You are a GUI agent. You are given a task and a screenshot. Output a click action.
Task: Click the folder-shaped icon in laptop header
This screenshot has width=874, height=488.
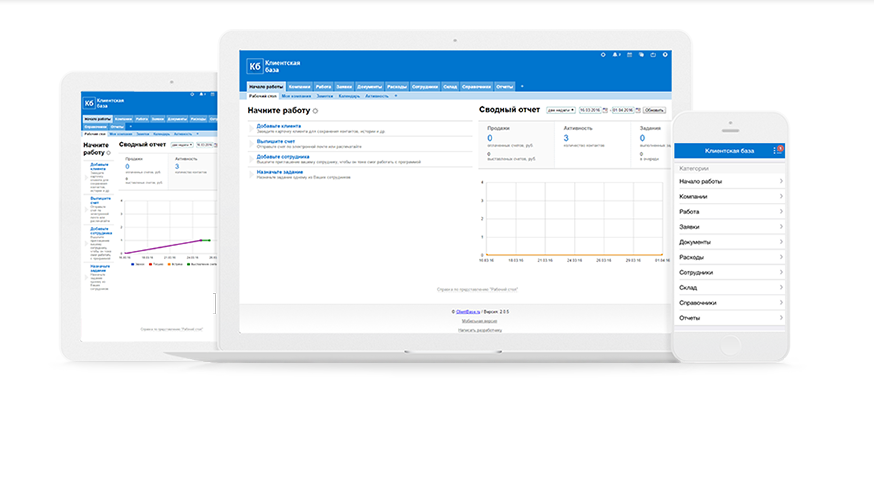click(x=653, y=55)
